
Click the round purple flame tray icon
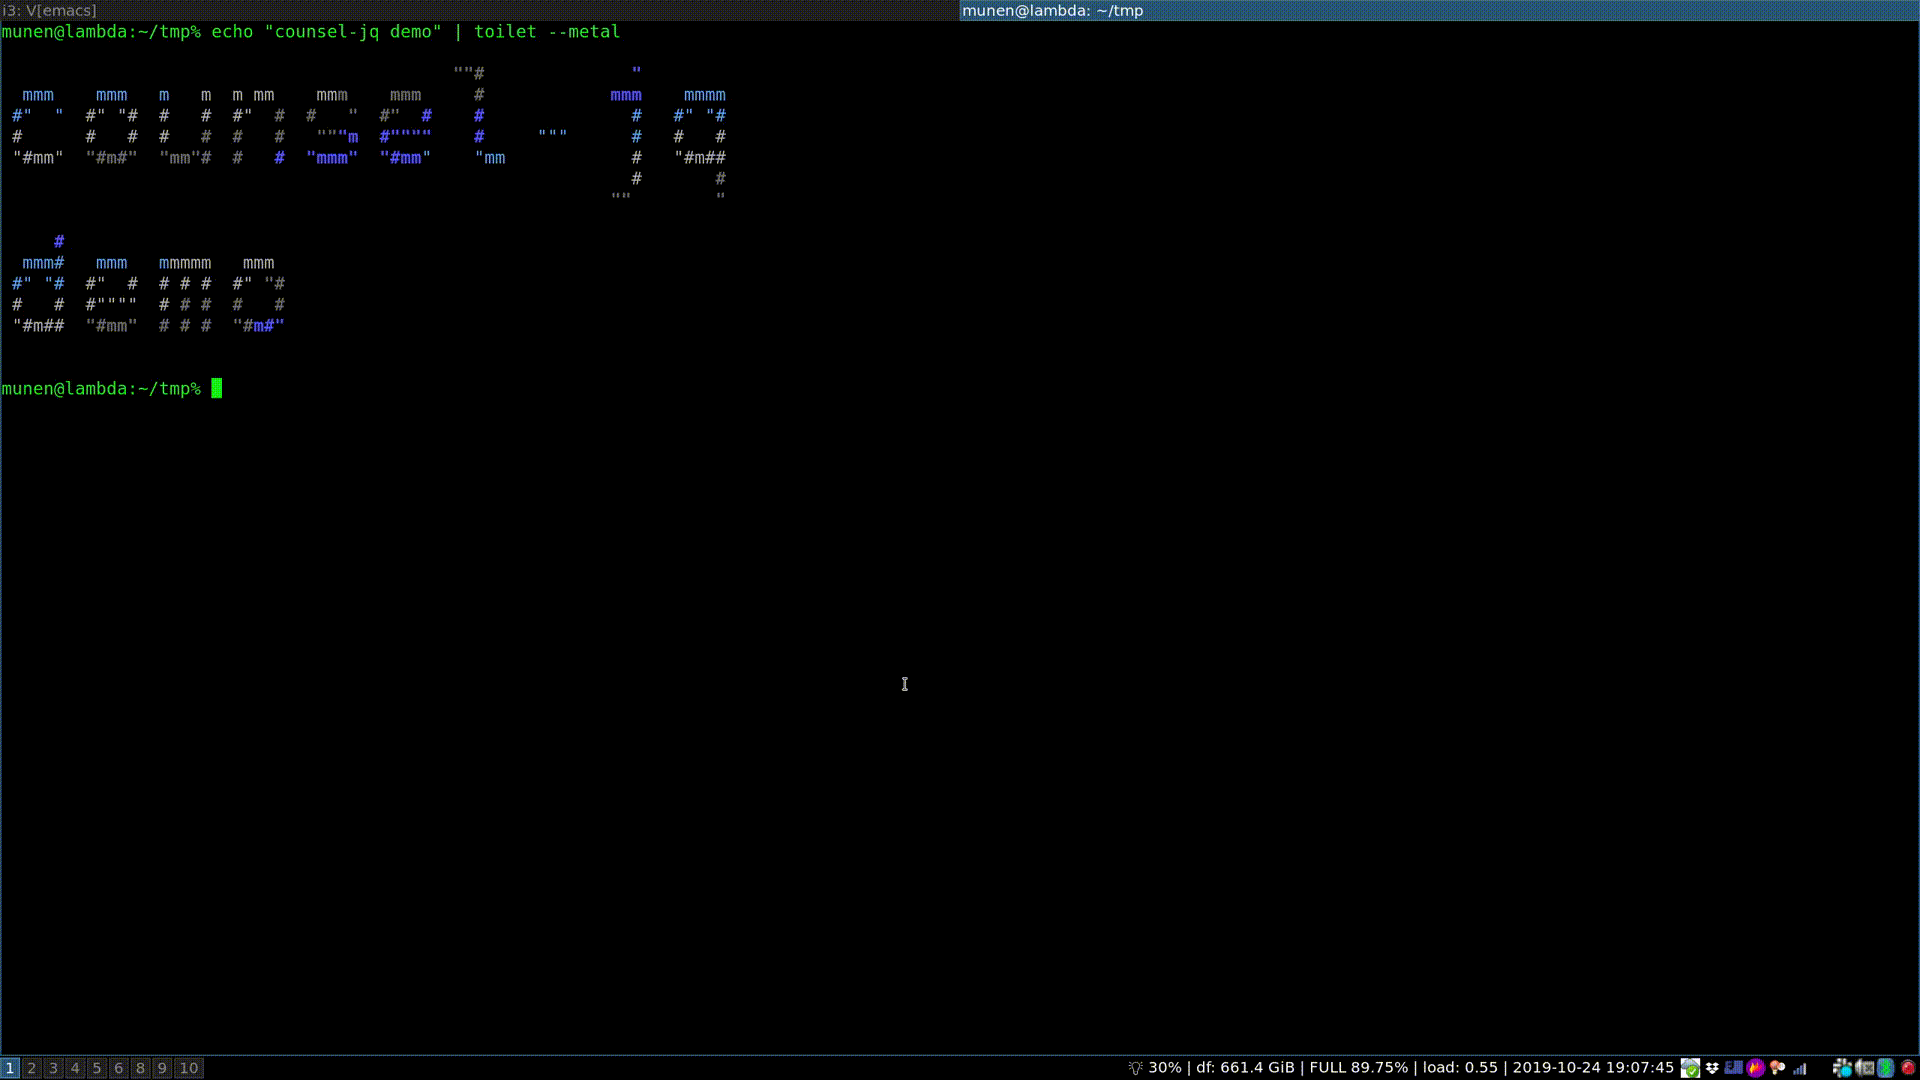point(1756,1068)
